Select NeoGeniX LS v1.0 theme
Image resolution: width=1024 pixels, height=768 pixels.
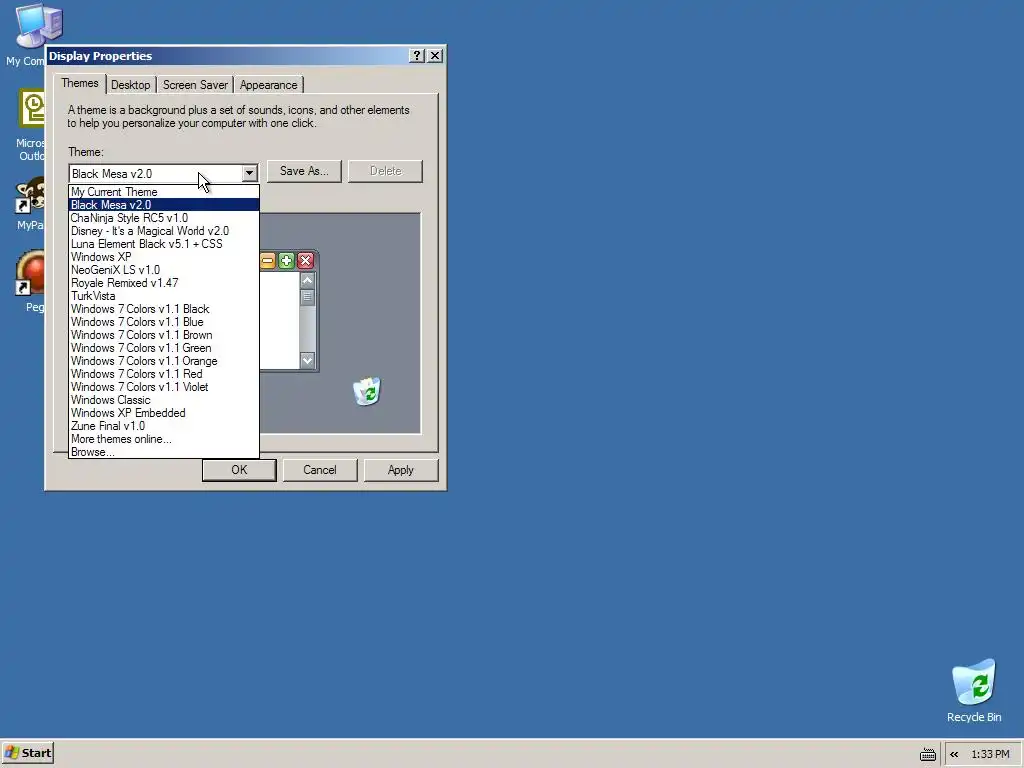[x=164, y=270]
